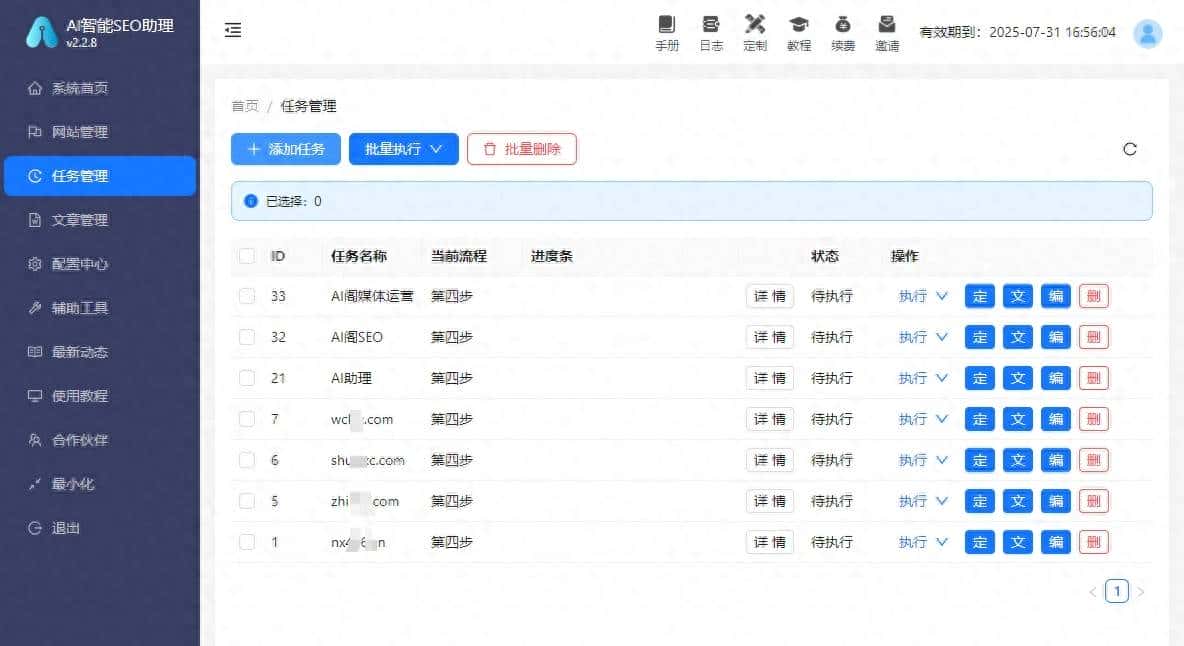
Task: Check the select-all checkbox in table header
Action: pos(246,256)
